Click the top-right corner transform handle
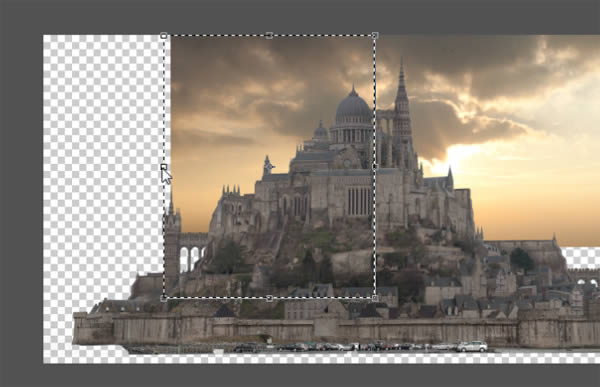The width and height of the screenshot is (600, 387). click(x=375, y=36)
